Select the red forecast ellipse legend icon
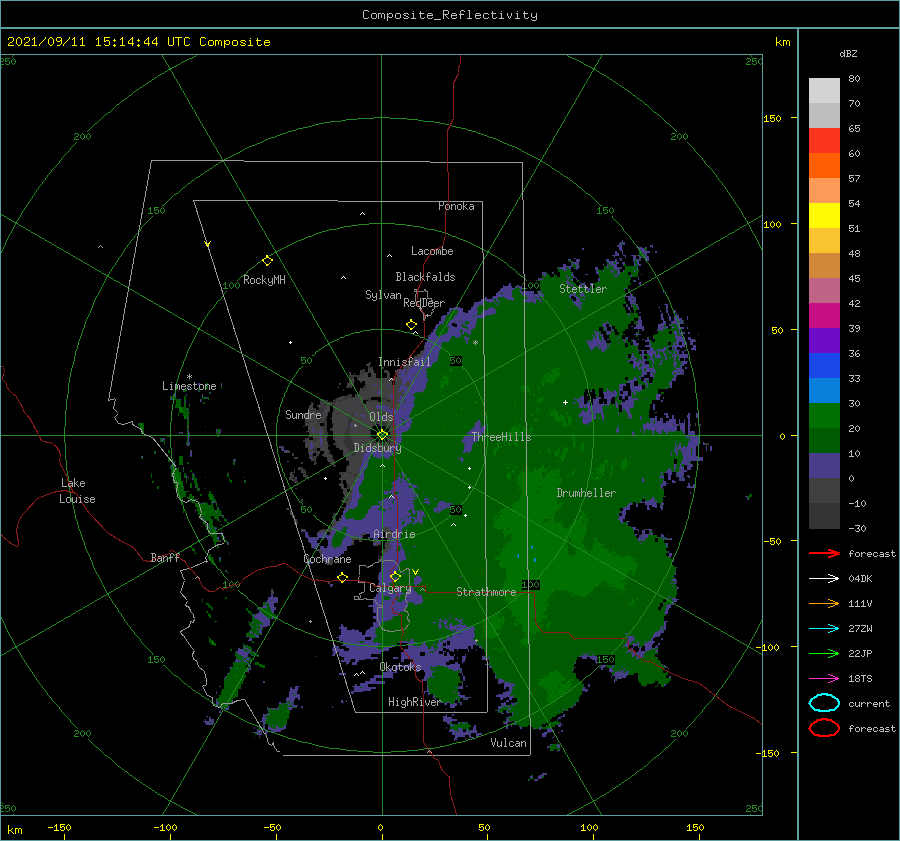This screenshot has height=841, width=900. coord(824,728)
